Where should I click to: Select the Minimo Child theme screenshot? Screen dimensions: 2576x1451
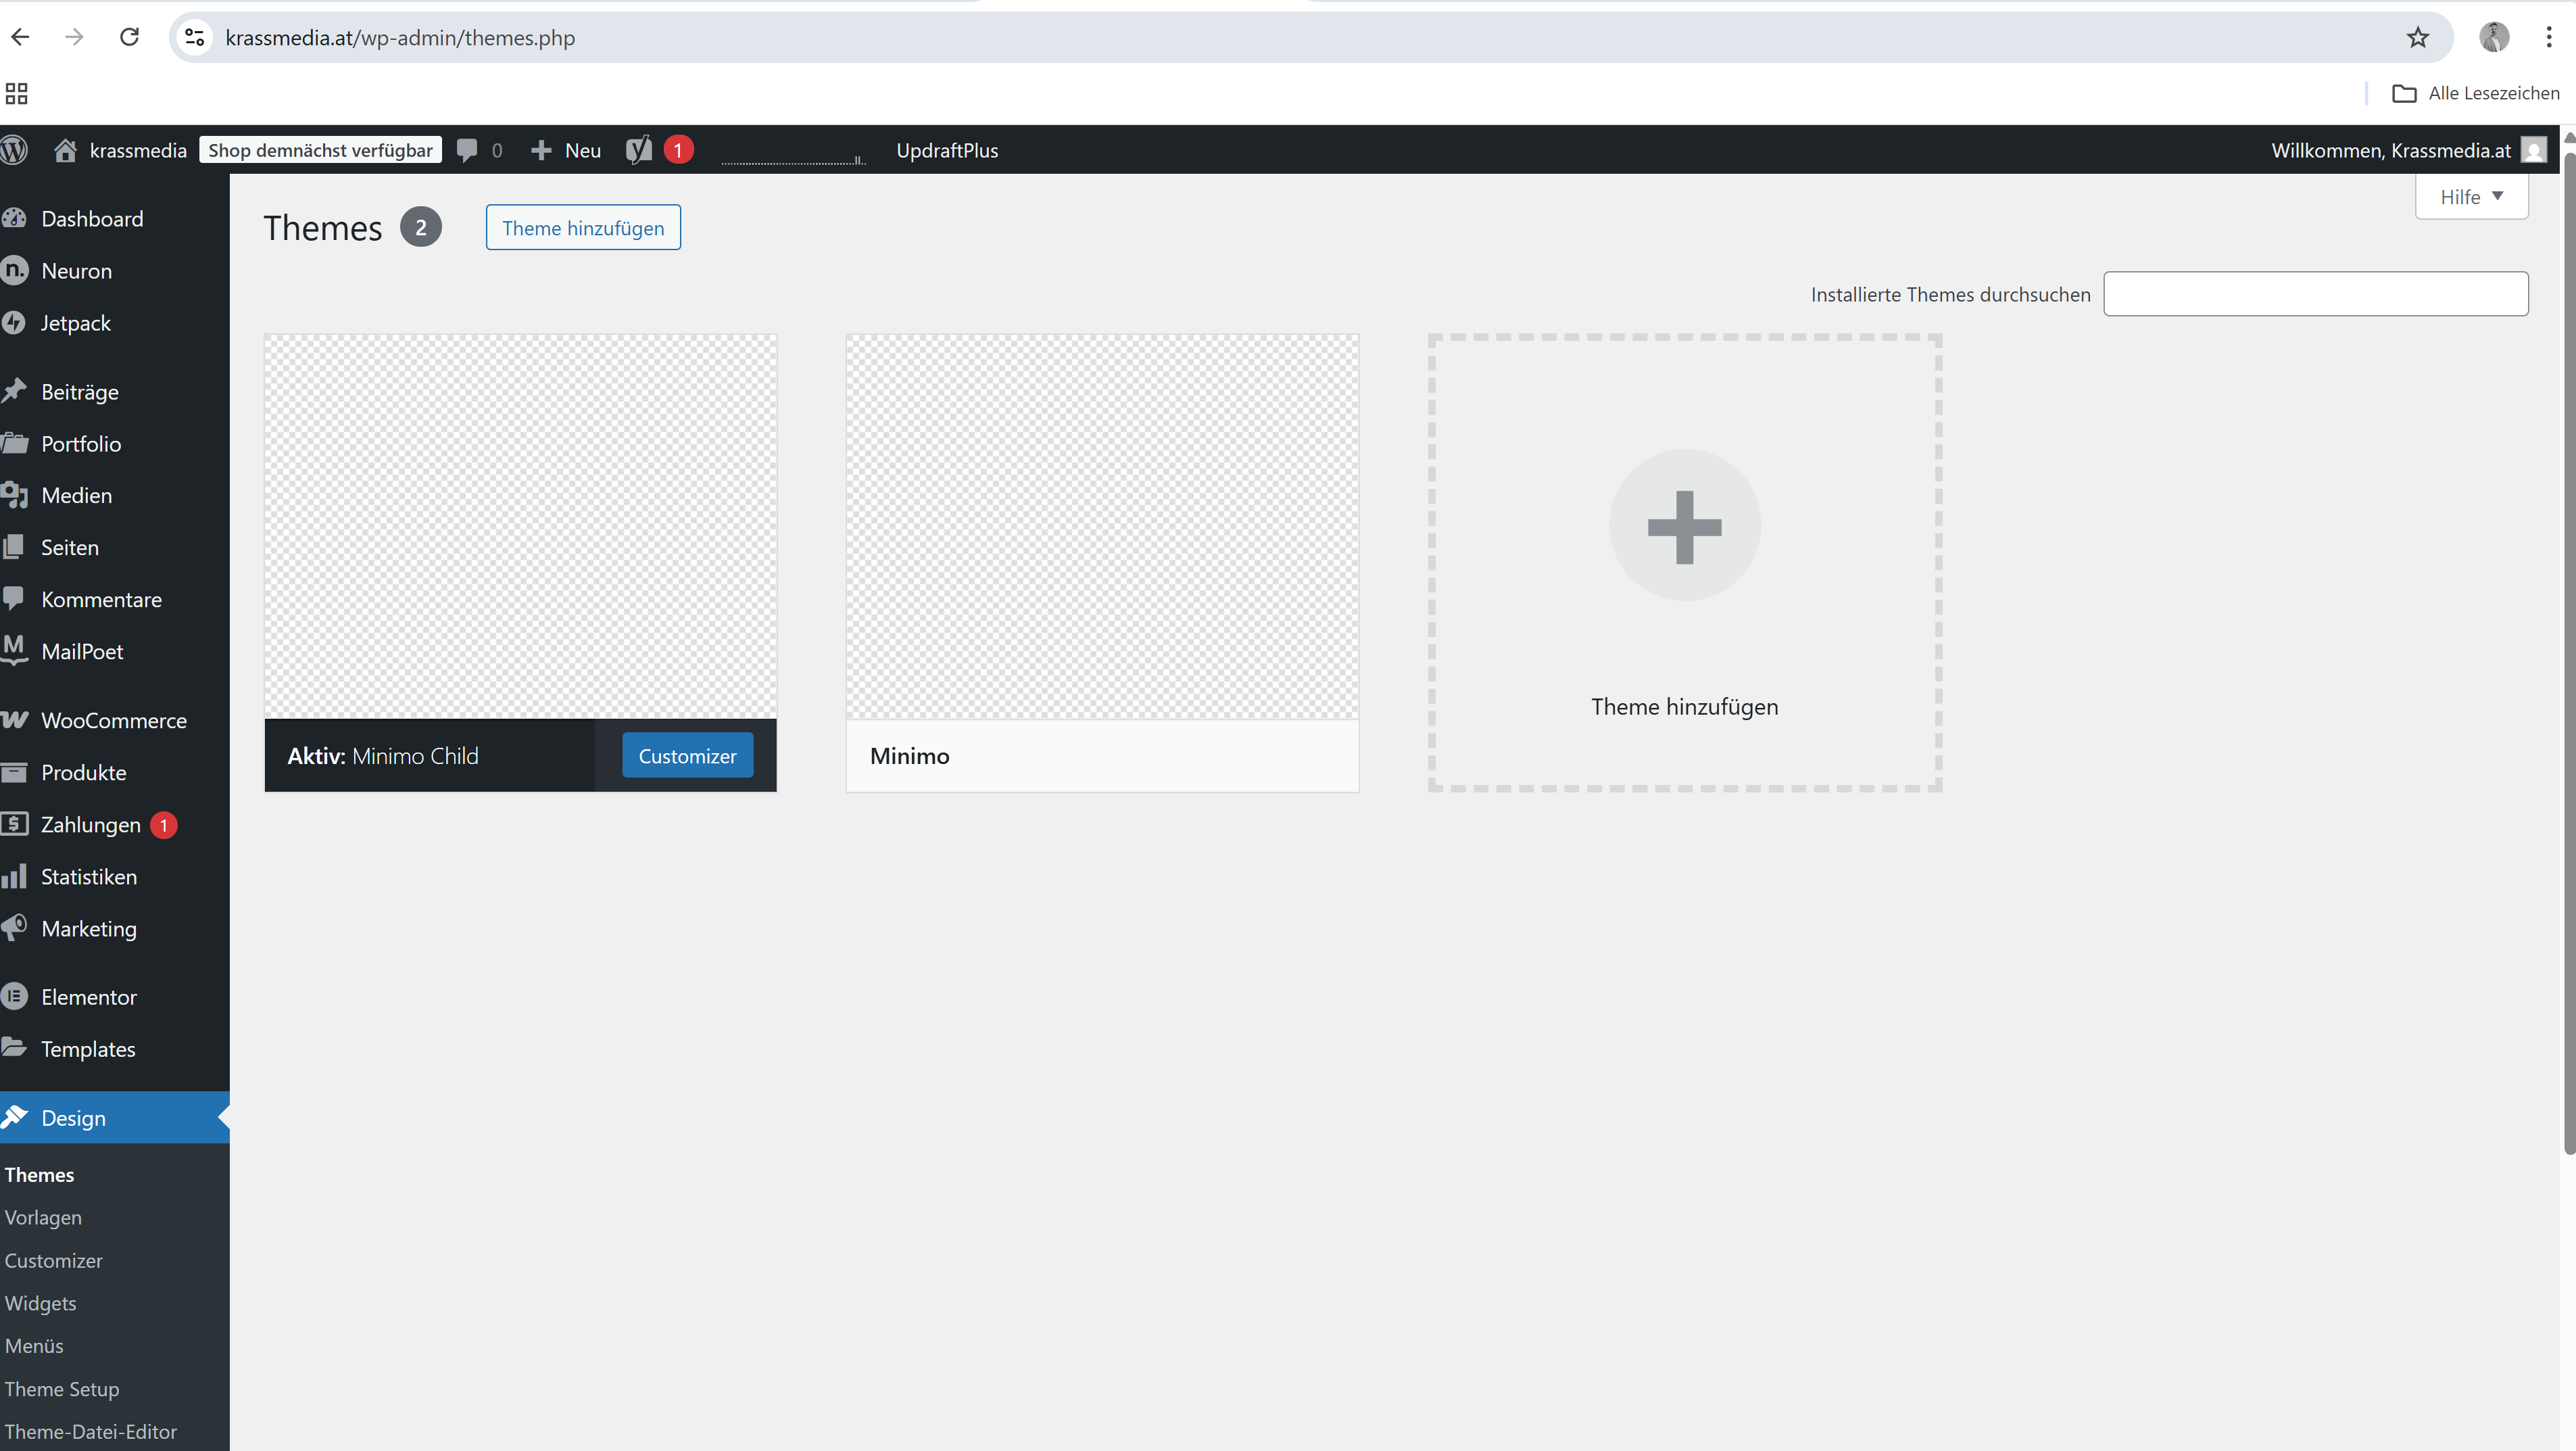[520, 526]
